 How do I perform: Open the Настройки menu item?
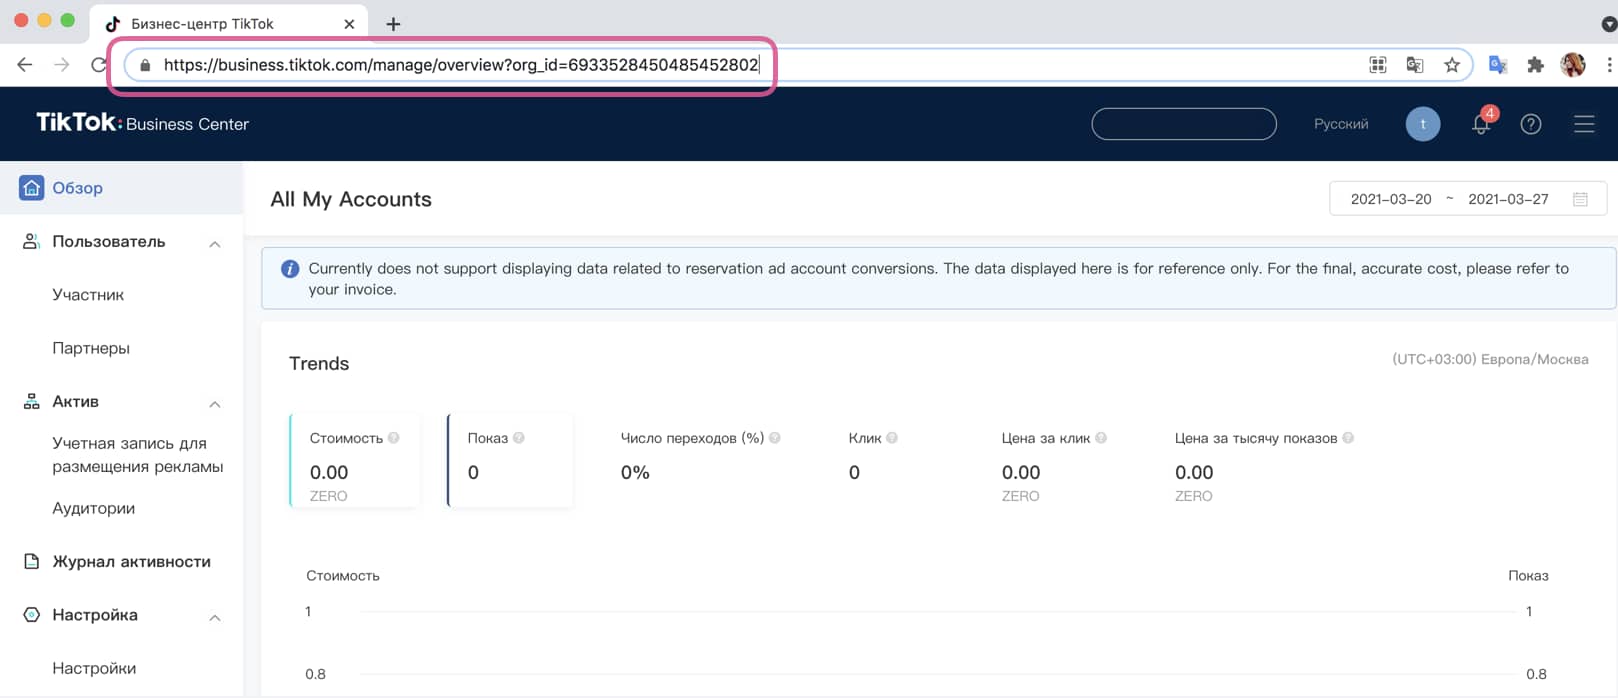94,668
